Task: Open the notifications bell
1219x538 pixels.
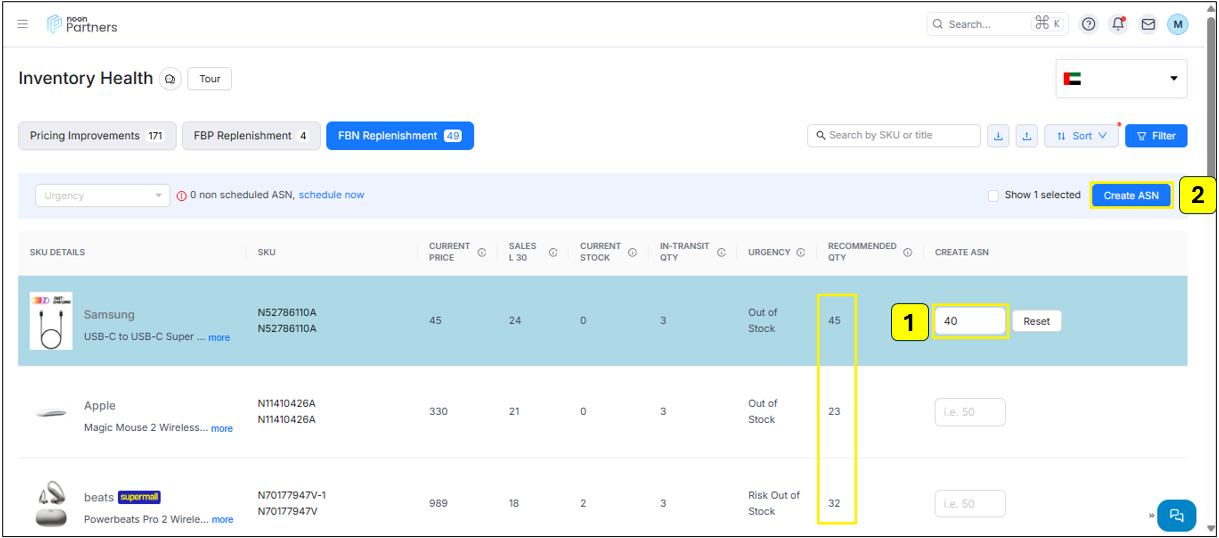Action: (x=1118, y=24)
